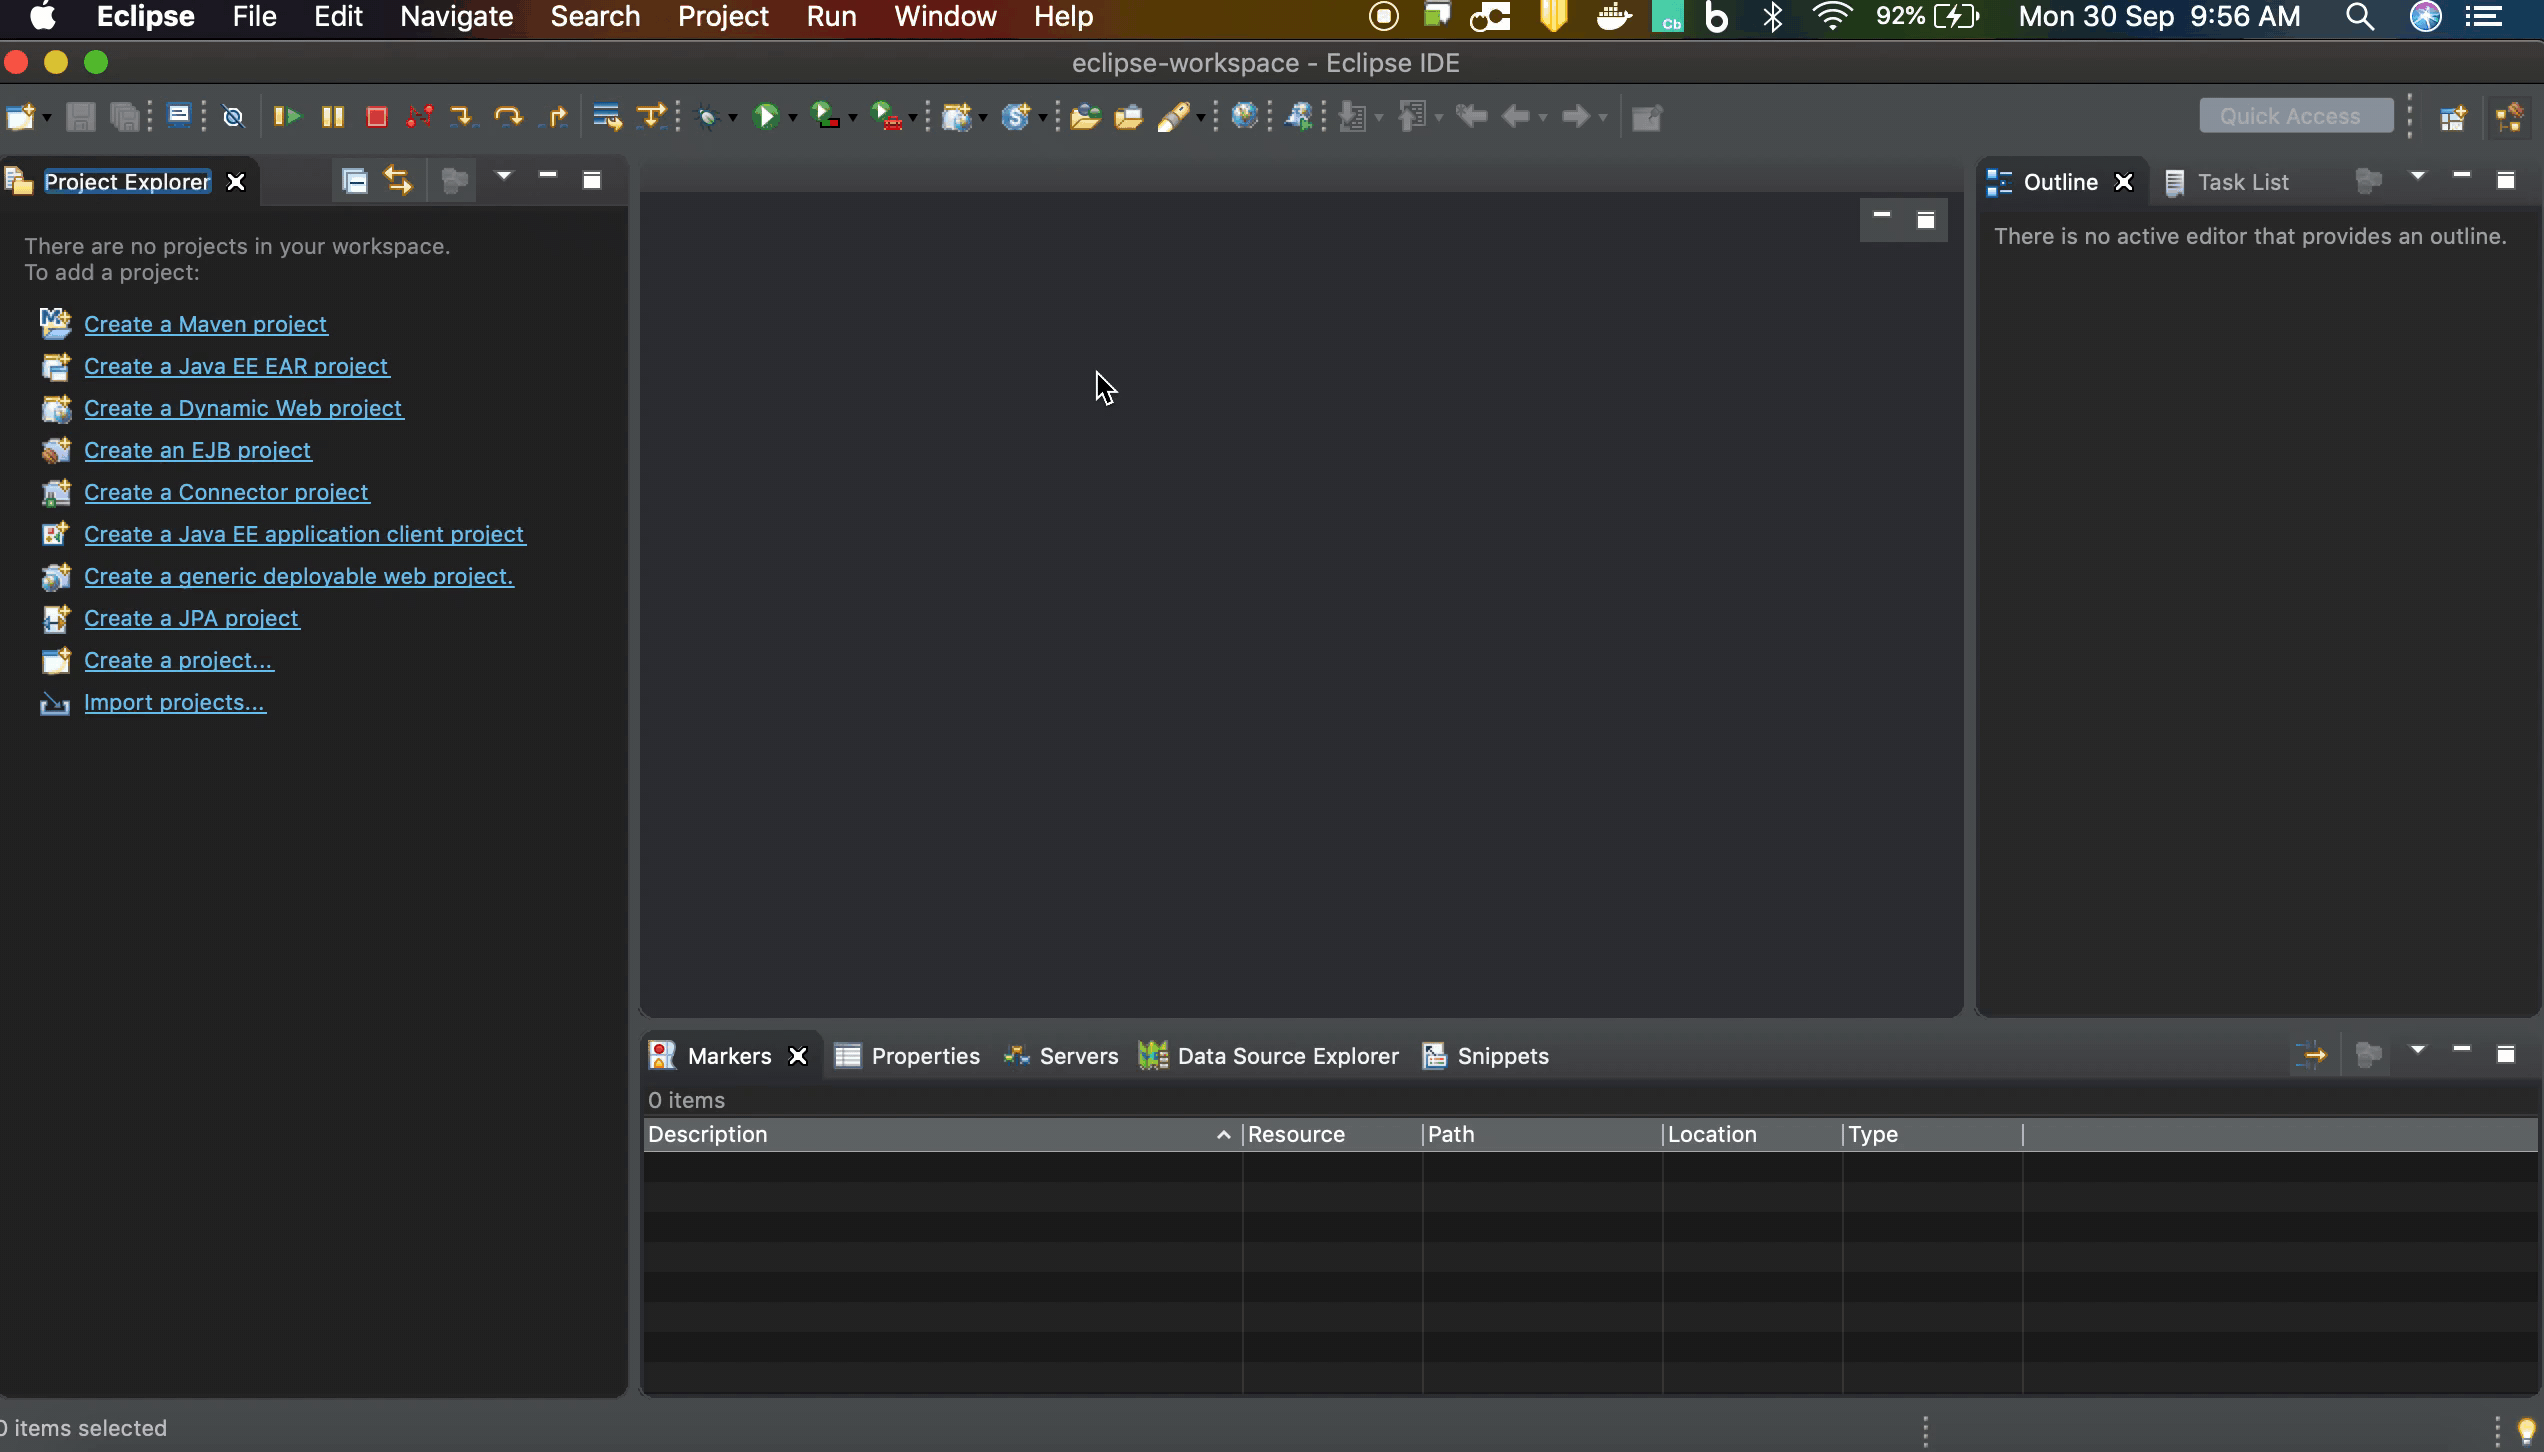Click Create a Maven project link
Image resolution: width=2544 pixels, height=1452 pixels.
204,322
